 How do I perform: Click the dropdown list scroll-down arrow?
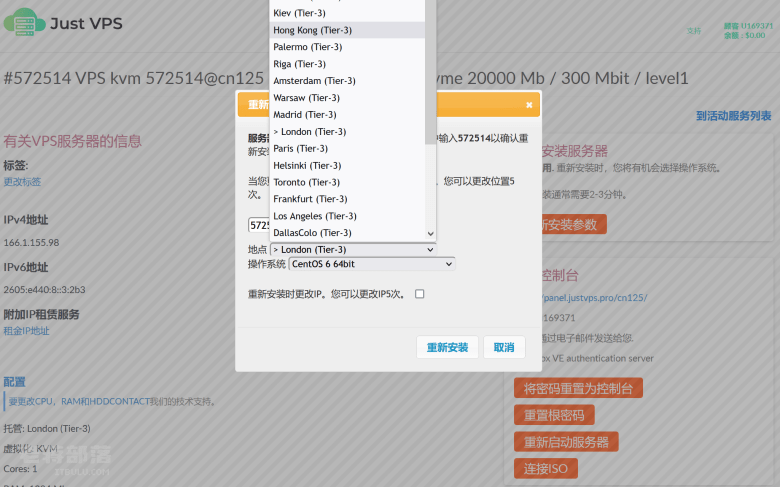click(431, 233)
